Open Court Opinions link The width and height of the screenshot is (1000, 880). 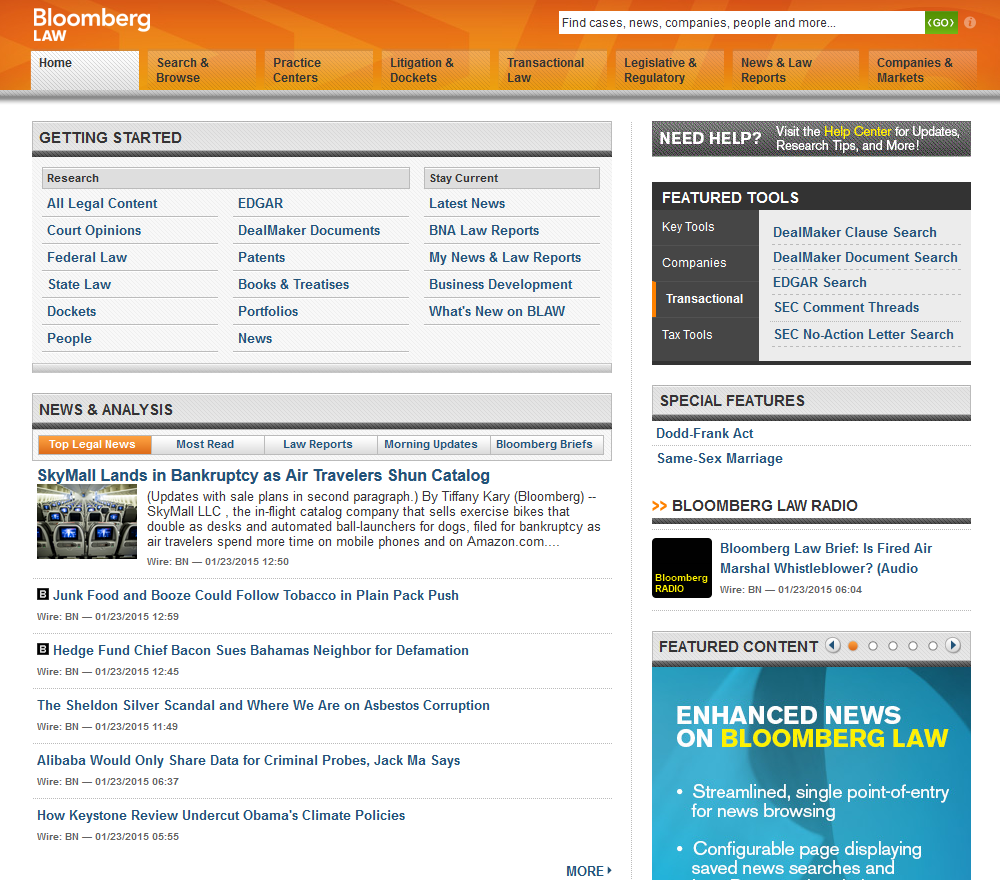[x=94, y=230]
